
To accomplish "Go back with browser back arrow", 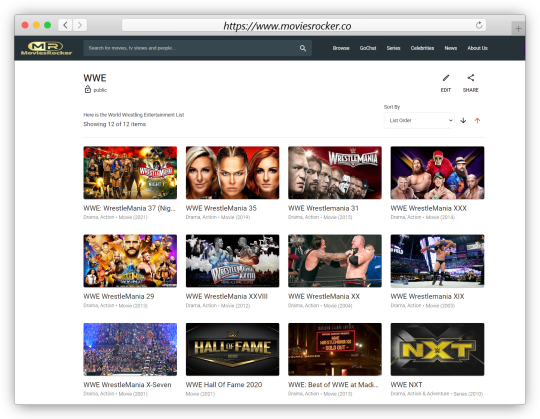I will point(65,25).
